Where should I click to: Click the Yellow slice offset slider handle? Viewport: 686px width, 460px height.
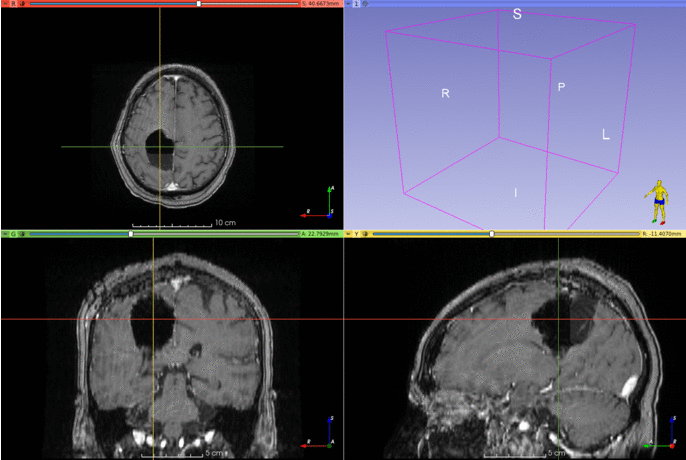(492, 234)
